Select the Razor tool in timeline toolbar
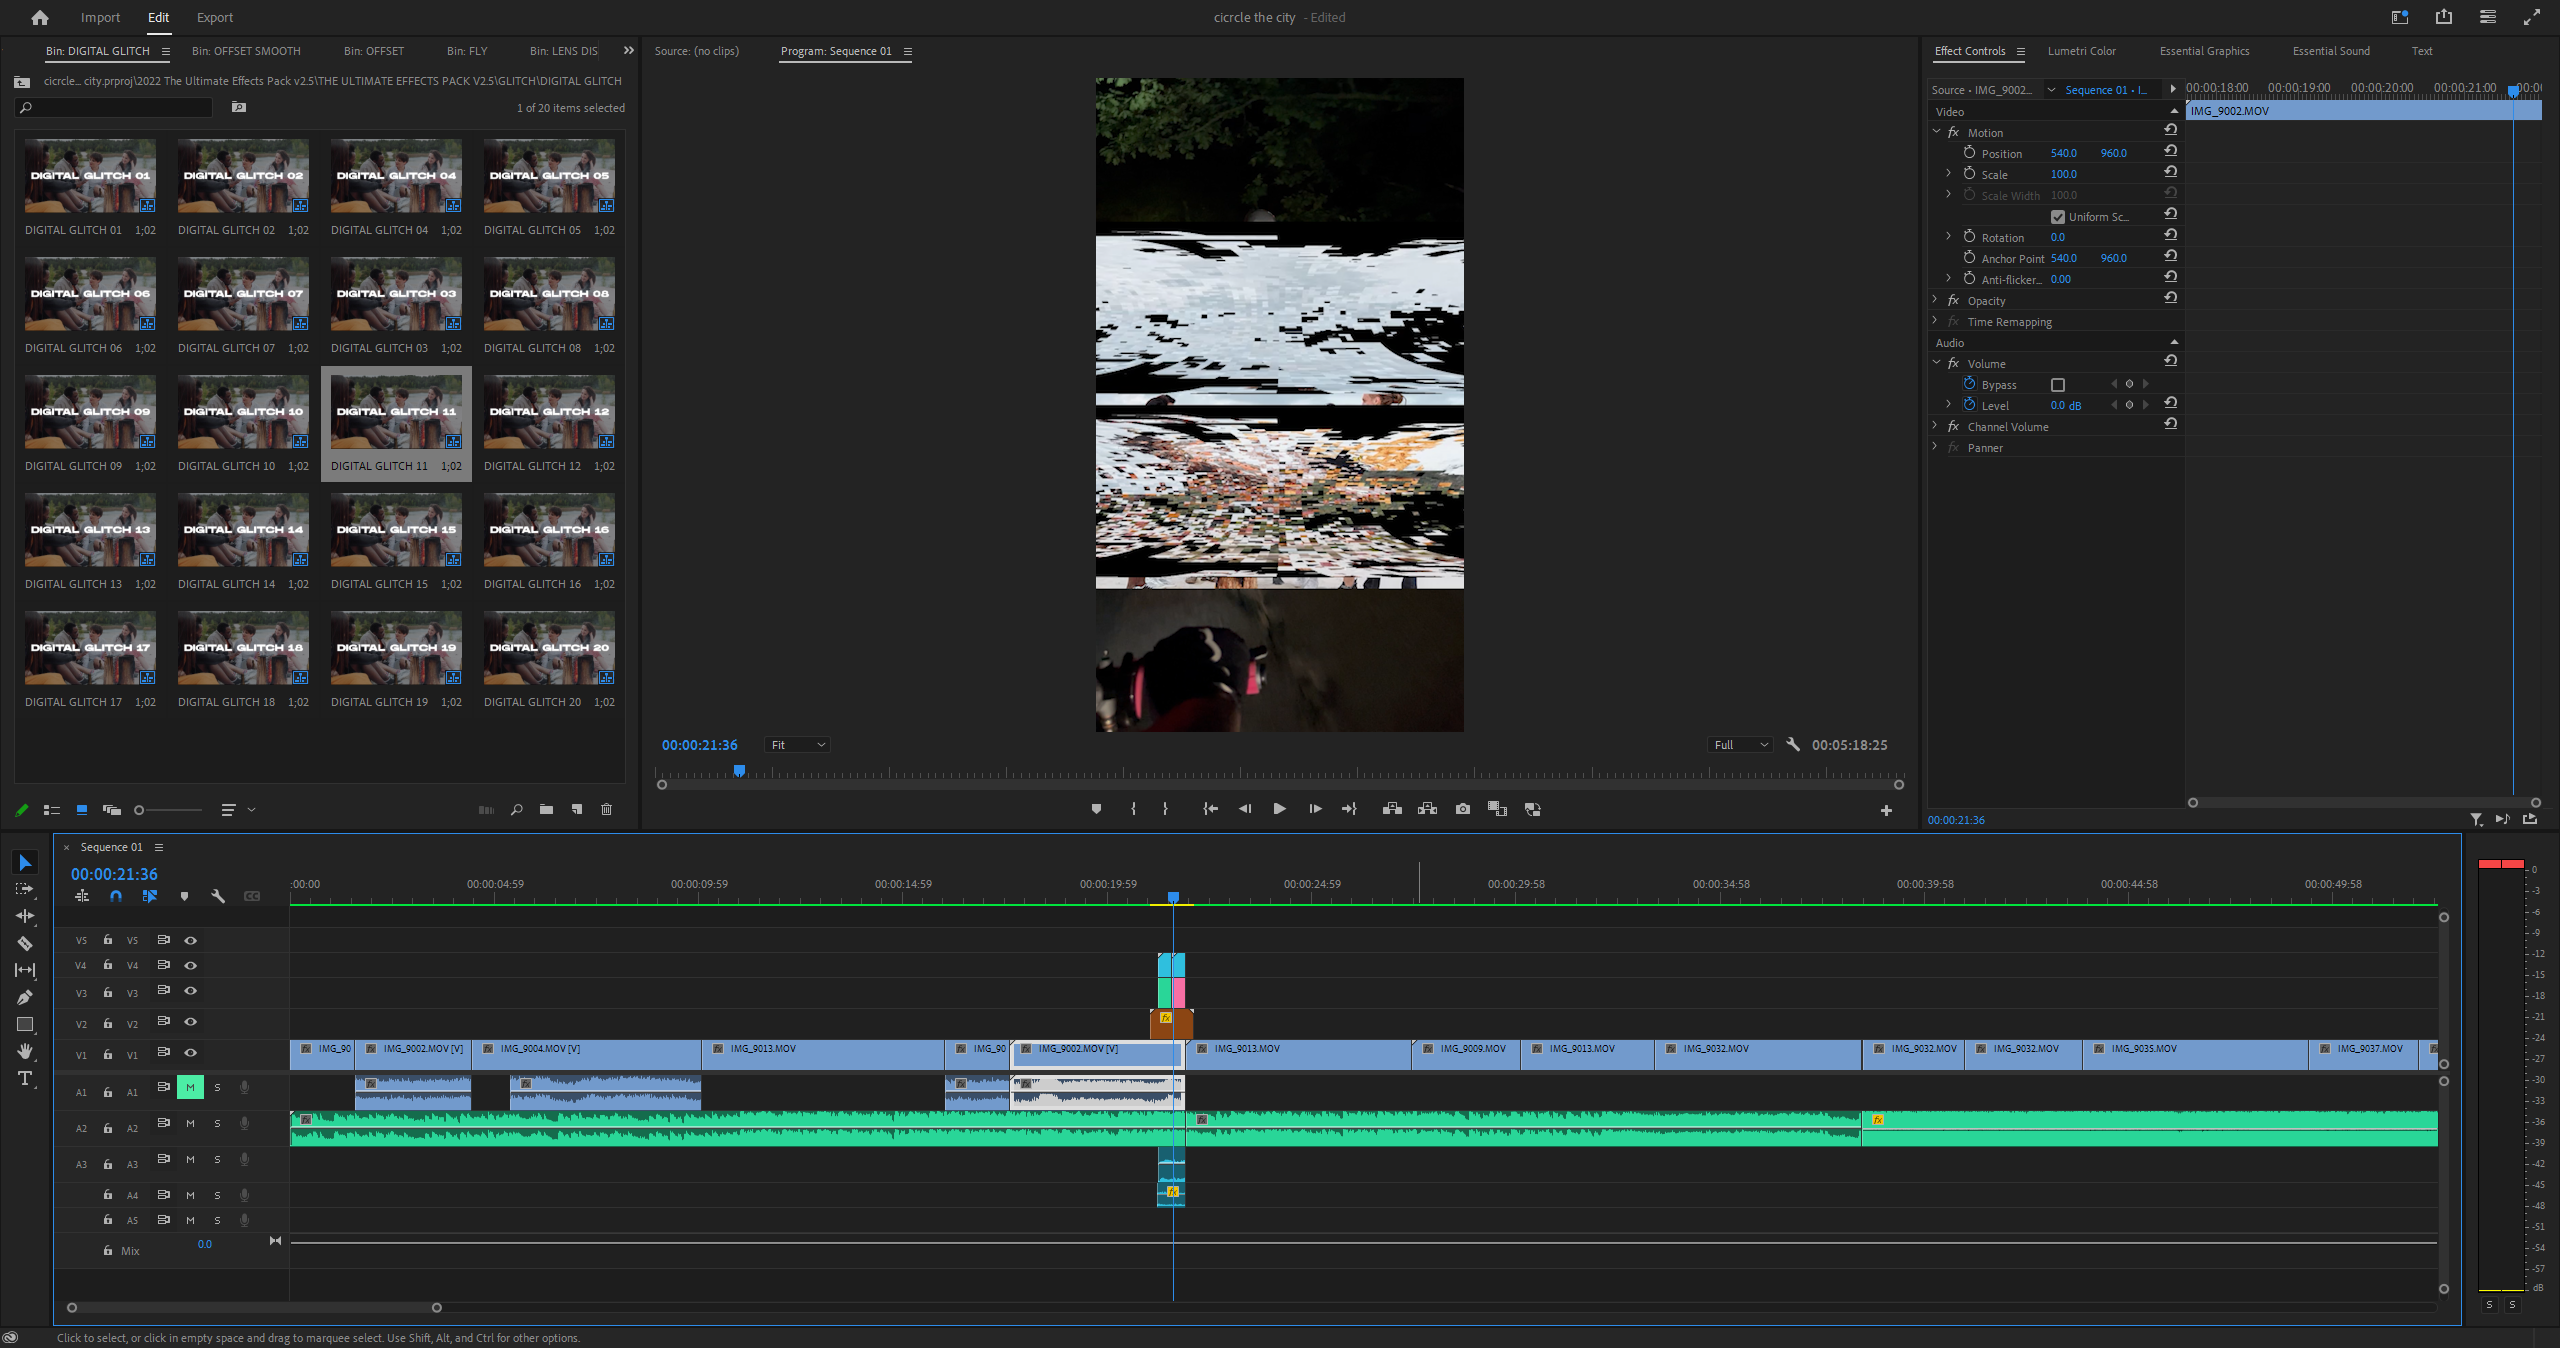 pyautogui.click(x=25, y=942)
